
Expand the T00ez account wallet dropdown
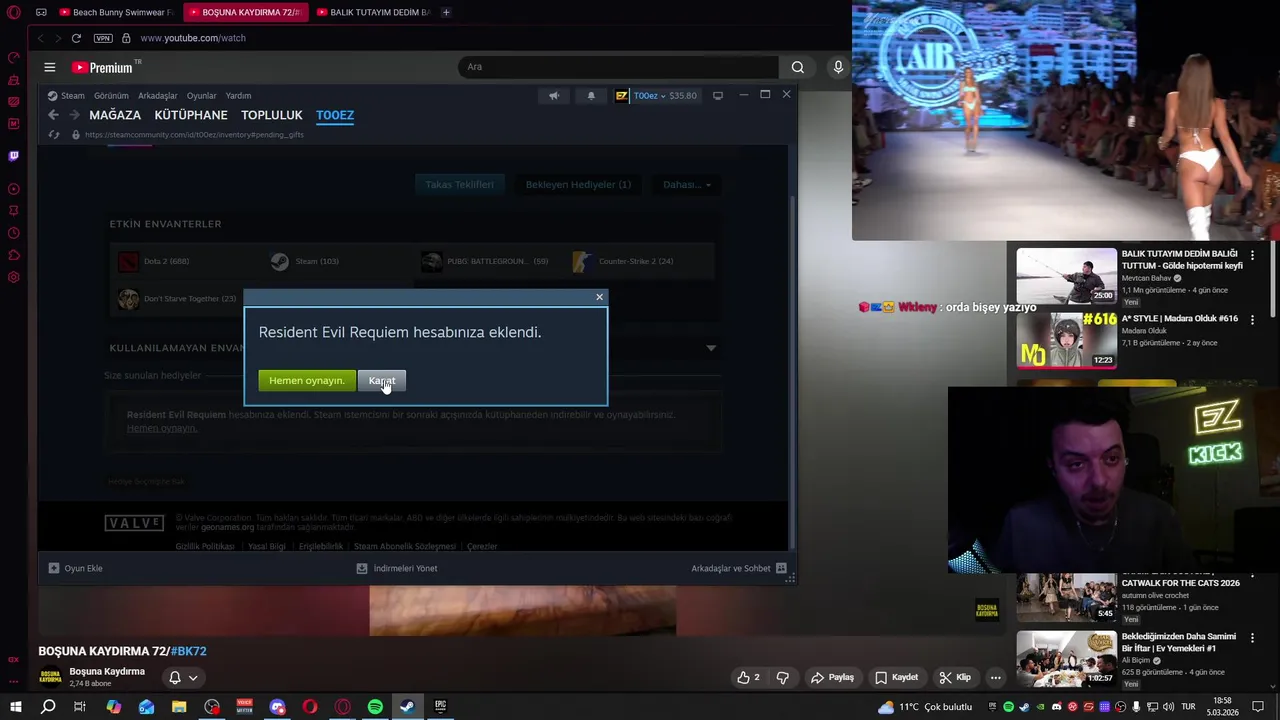coord(656,96)
